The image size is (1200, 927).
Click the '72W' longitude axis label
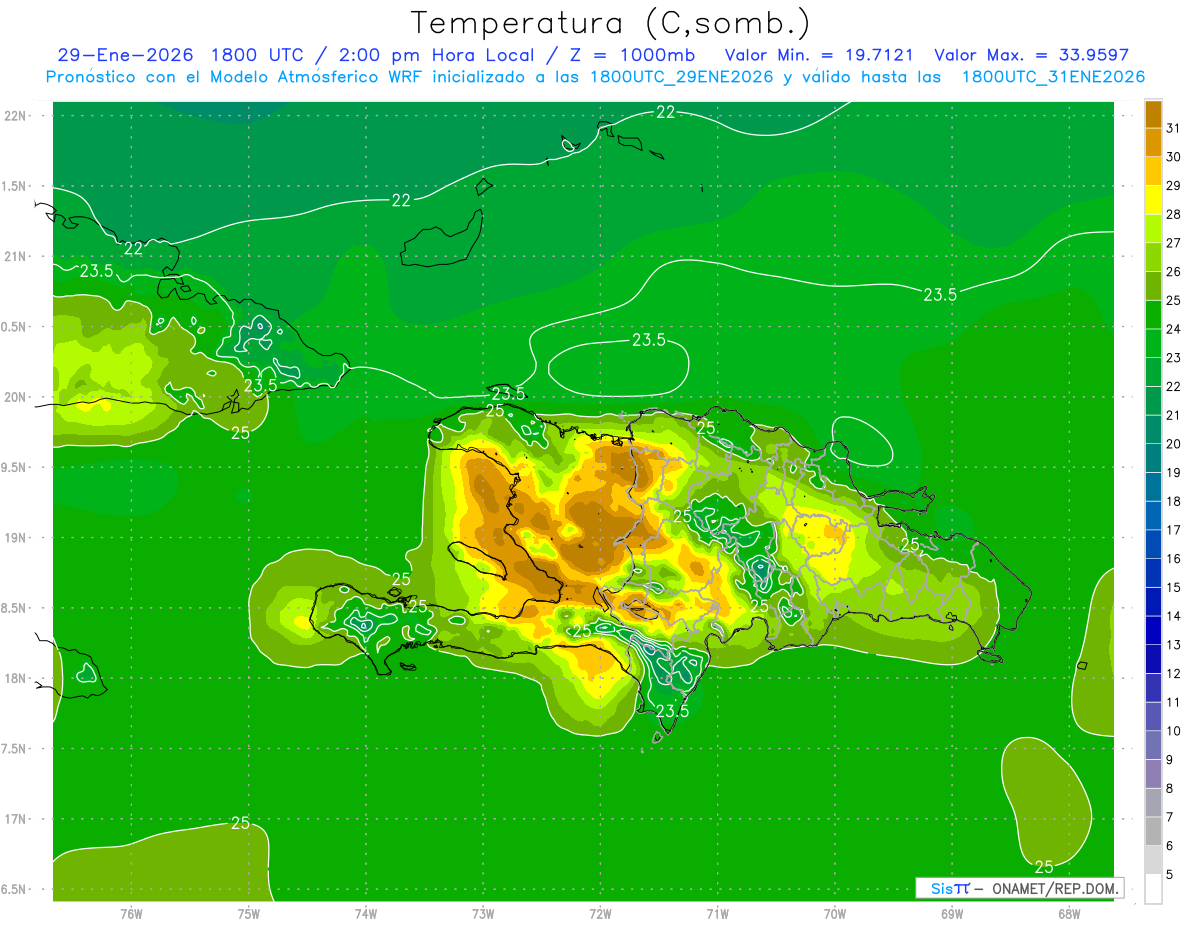(600, 913)
